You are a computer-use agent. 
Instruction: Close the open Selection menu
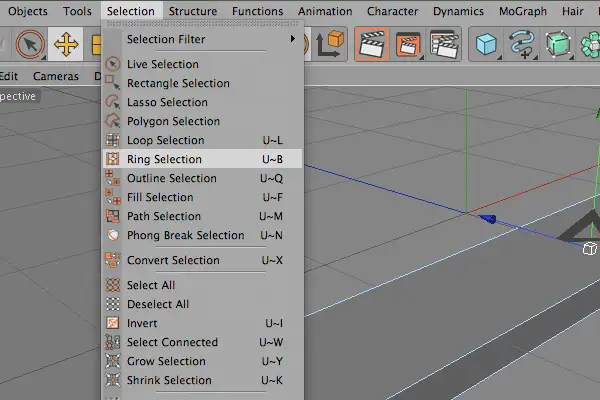point(131,11)
